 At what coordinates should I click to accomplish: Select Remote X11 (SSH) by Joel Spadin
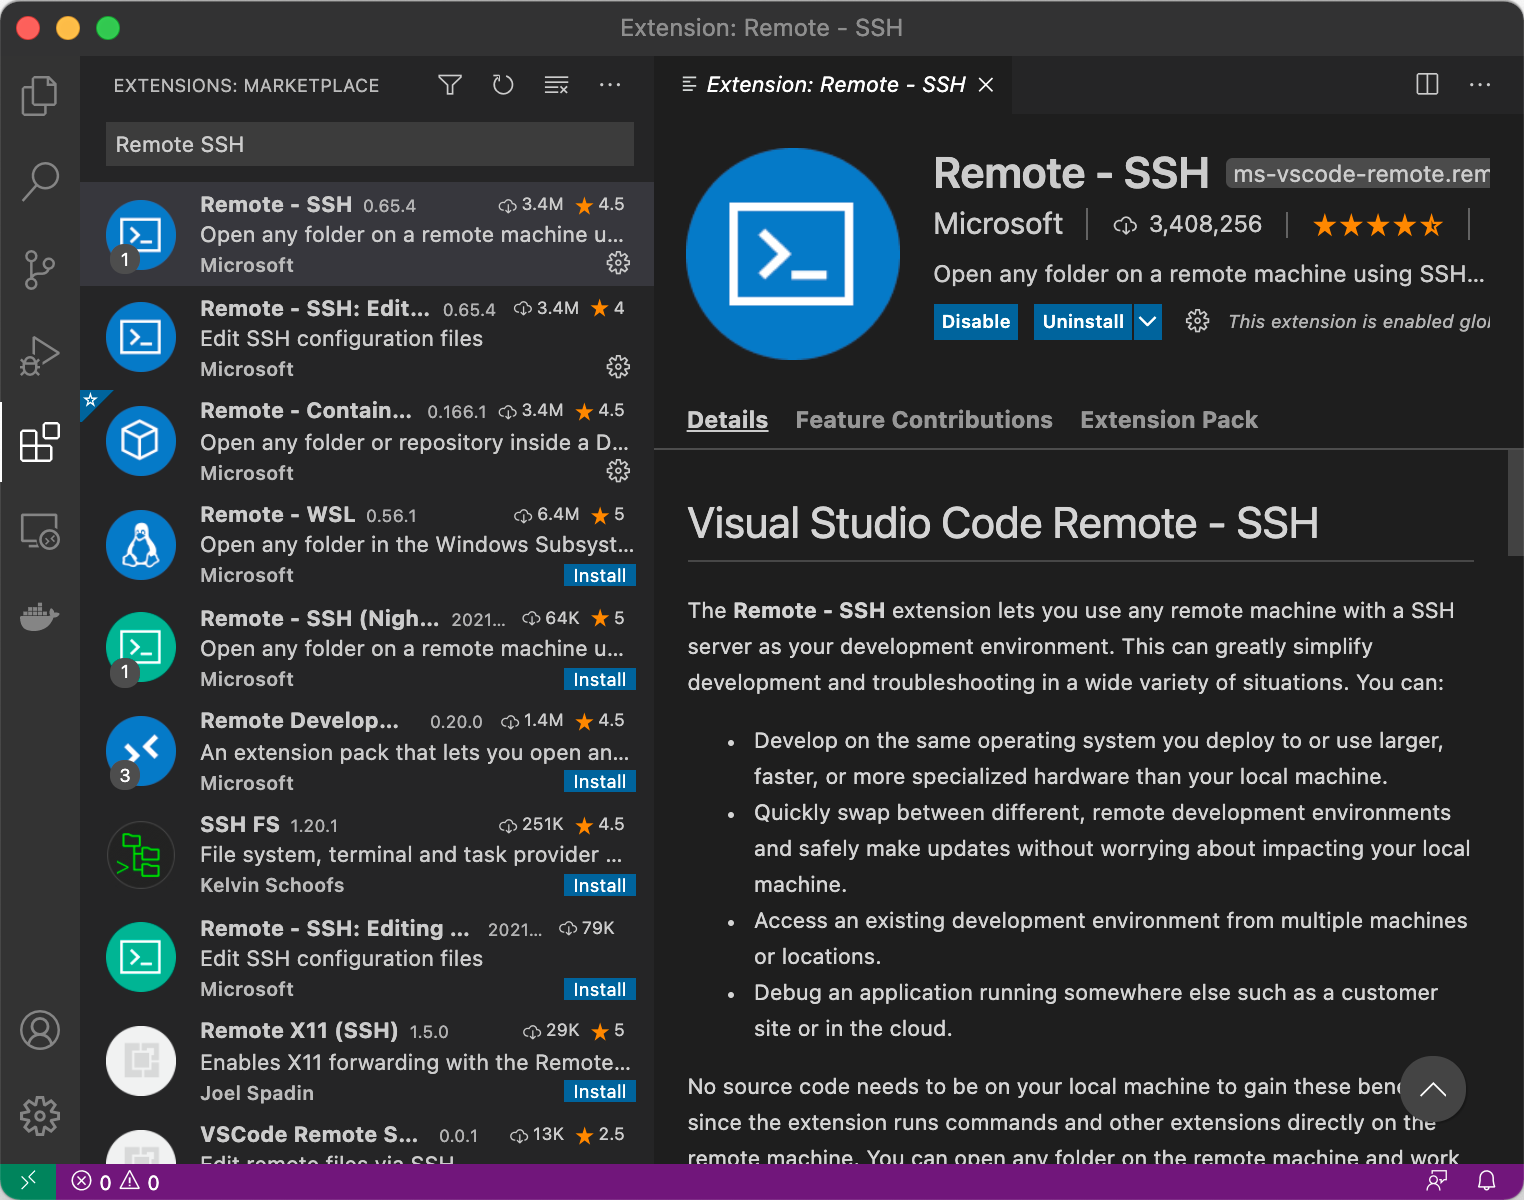[367, 1062]
